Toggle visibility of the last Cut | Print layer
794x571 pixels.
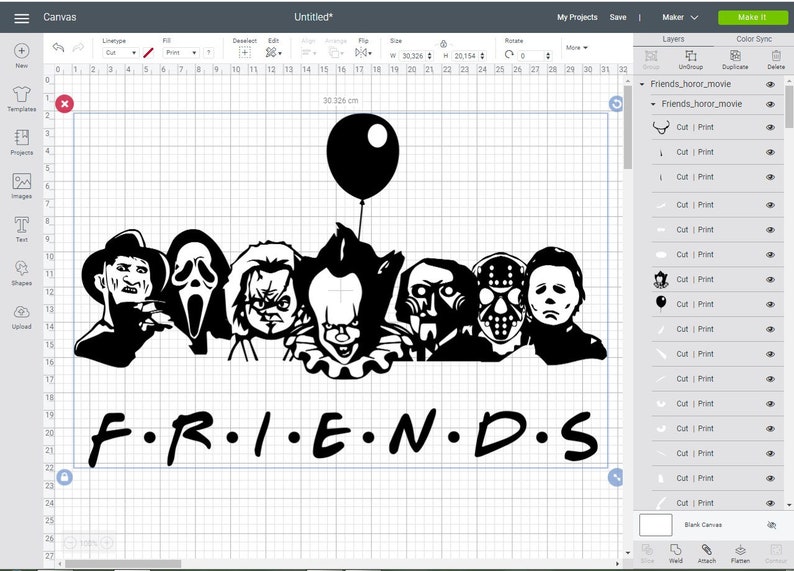coord(770,503)
